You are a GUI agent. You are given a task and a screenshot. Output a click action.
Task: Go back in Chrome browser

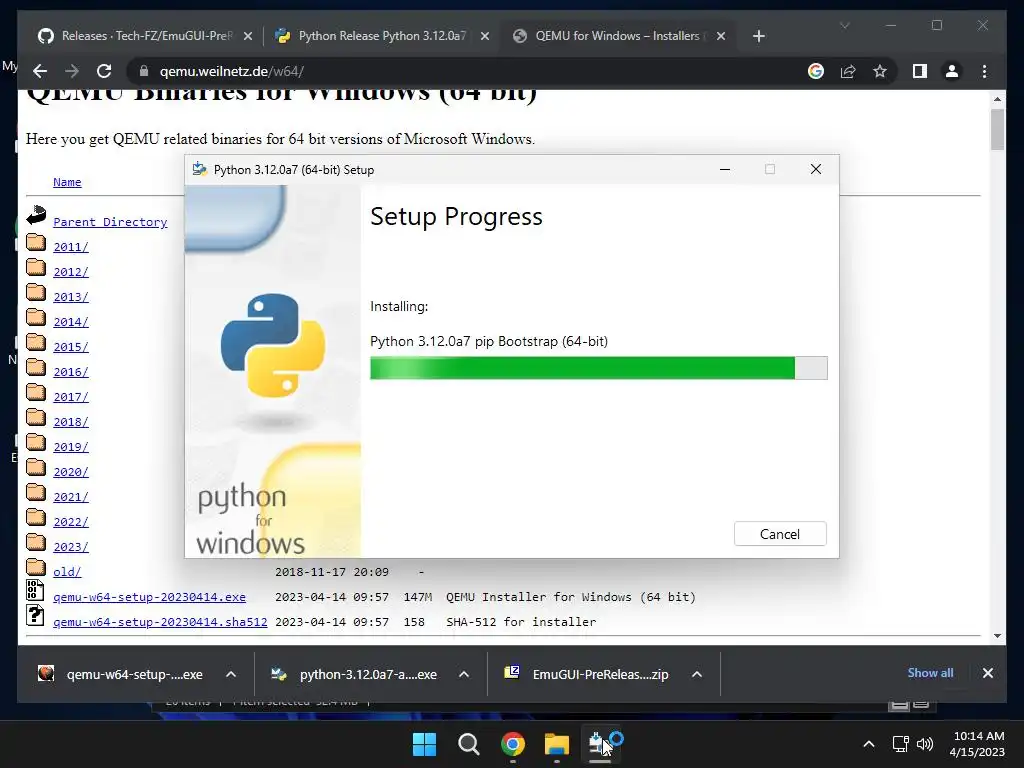[40, 71]
